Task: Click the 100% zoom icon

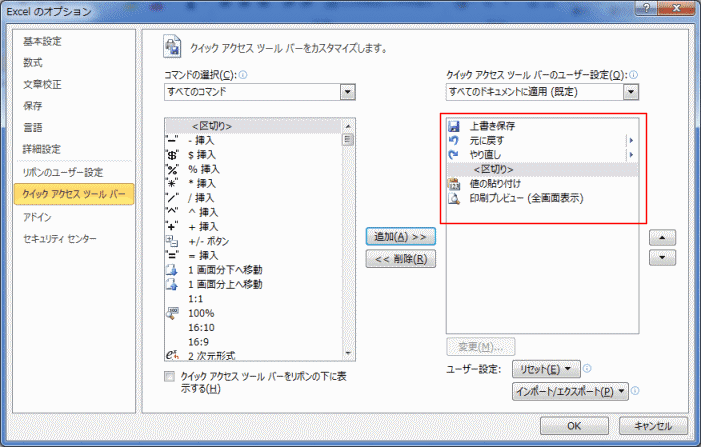Action: pyautogui.click(x=172, y=313)
